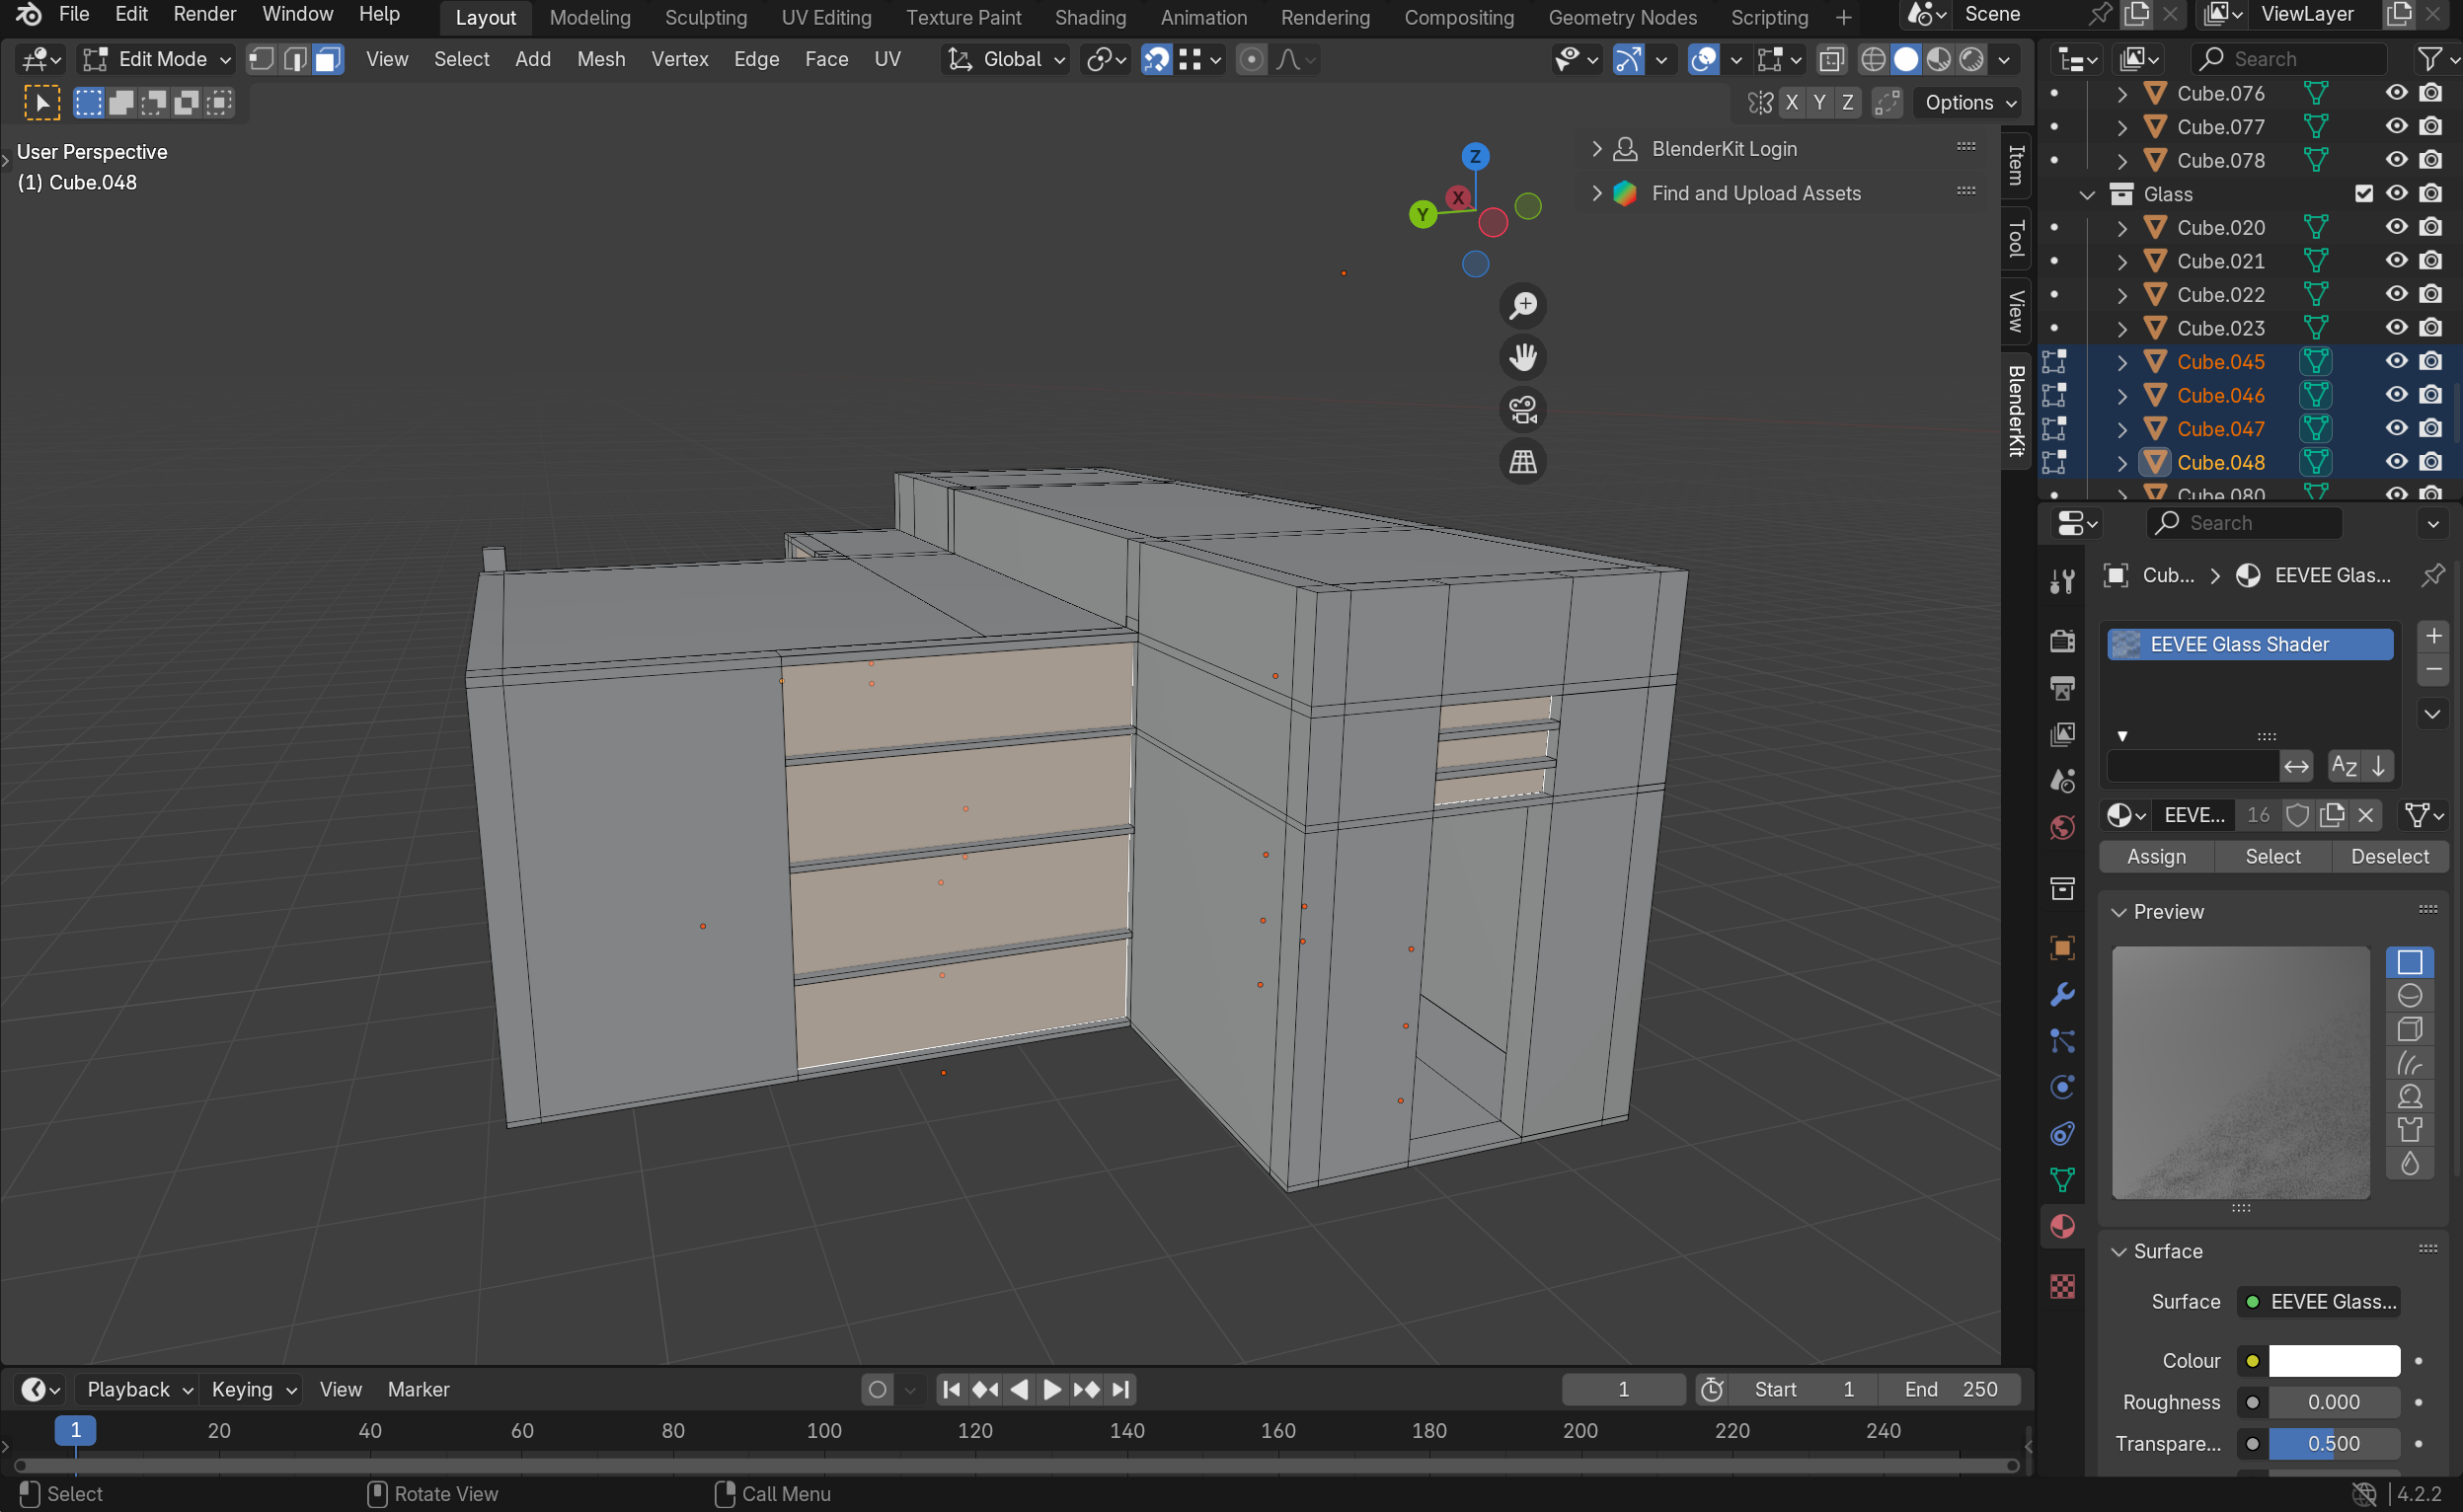The height and width of the screenshot is (1512, 2463).
Task: Expand Find and Upload Assets panel
Action: click(x=1598, y=193)
